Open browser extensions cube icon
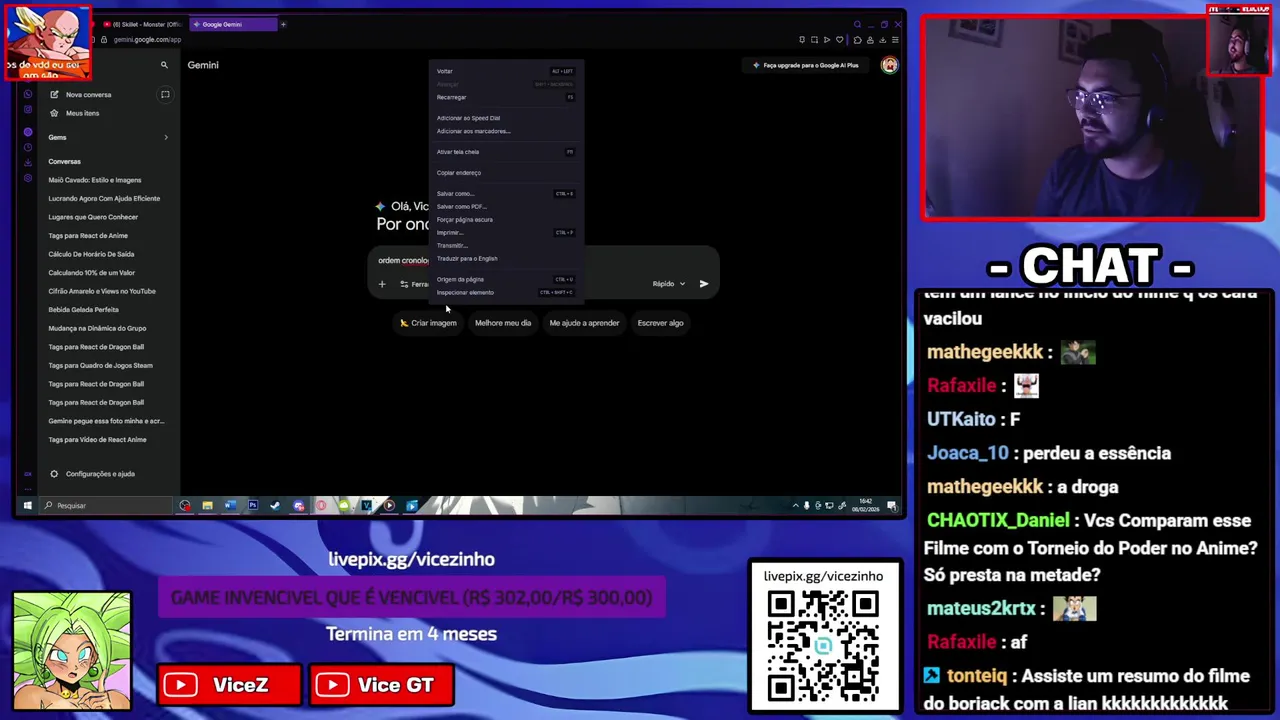Image resolution: width=1280 pixels, height=720 pixels. [x=857, y=40]
